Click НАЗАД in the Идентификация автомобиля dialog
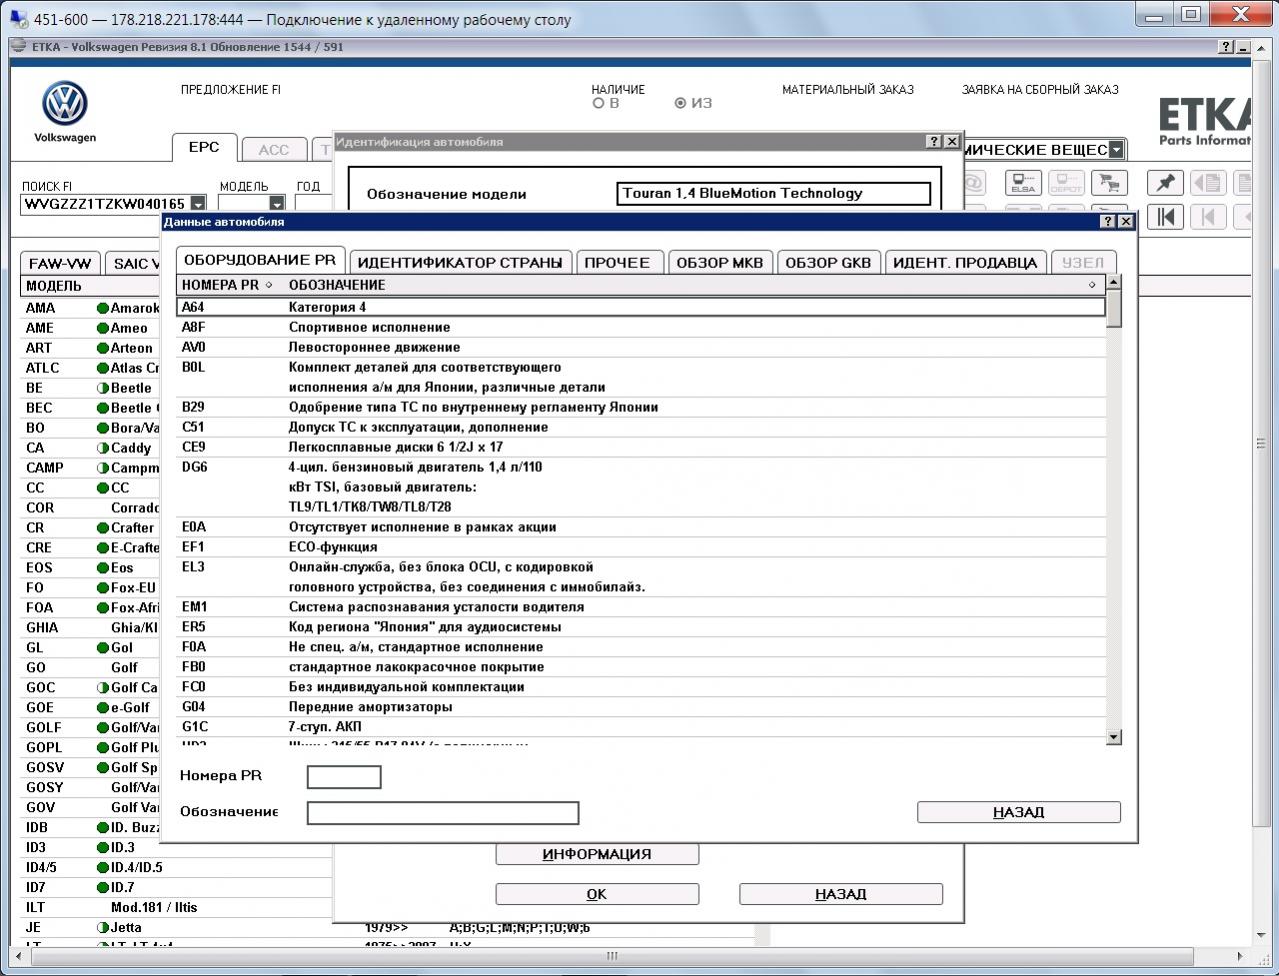Viewport: 1279px width, 976px height. 841,894
